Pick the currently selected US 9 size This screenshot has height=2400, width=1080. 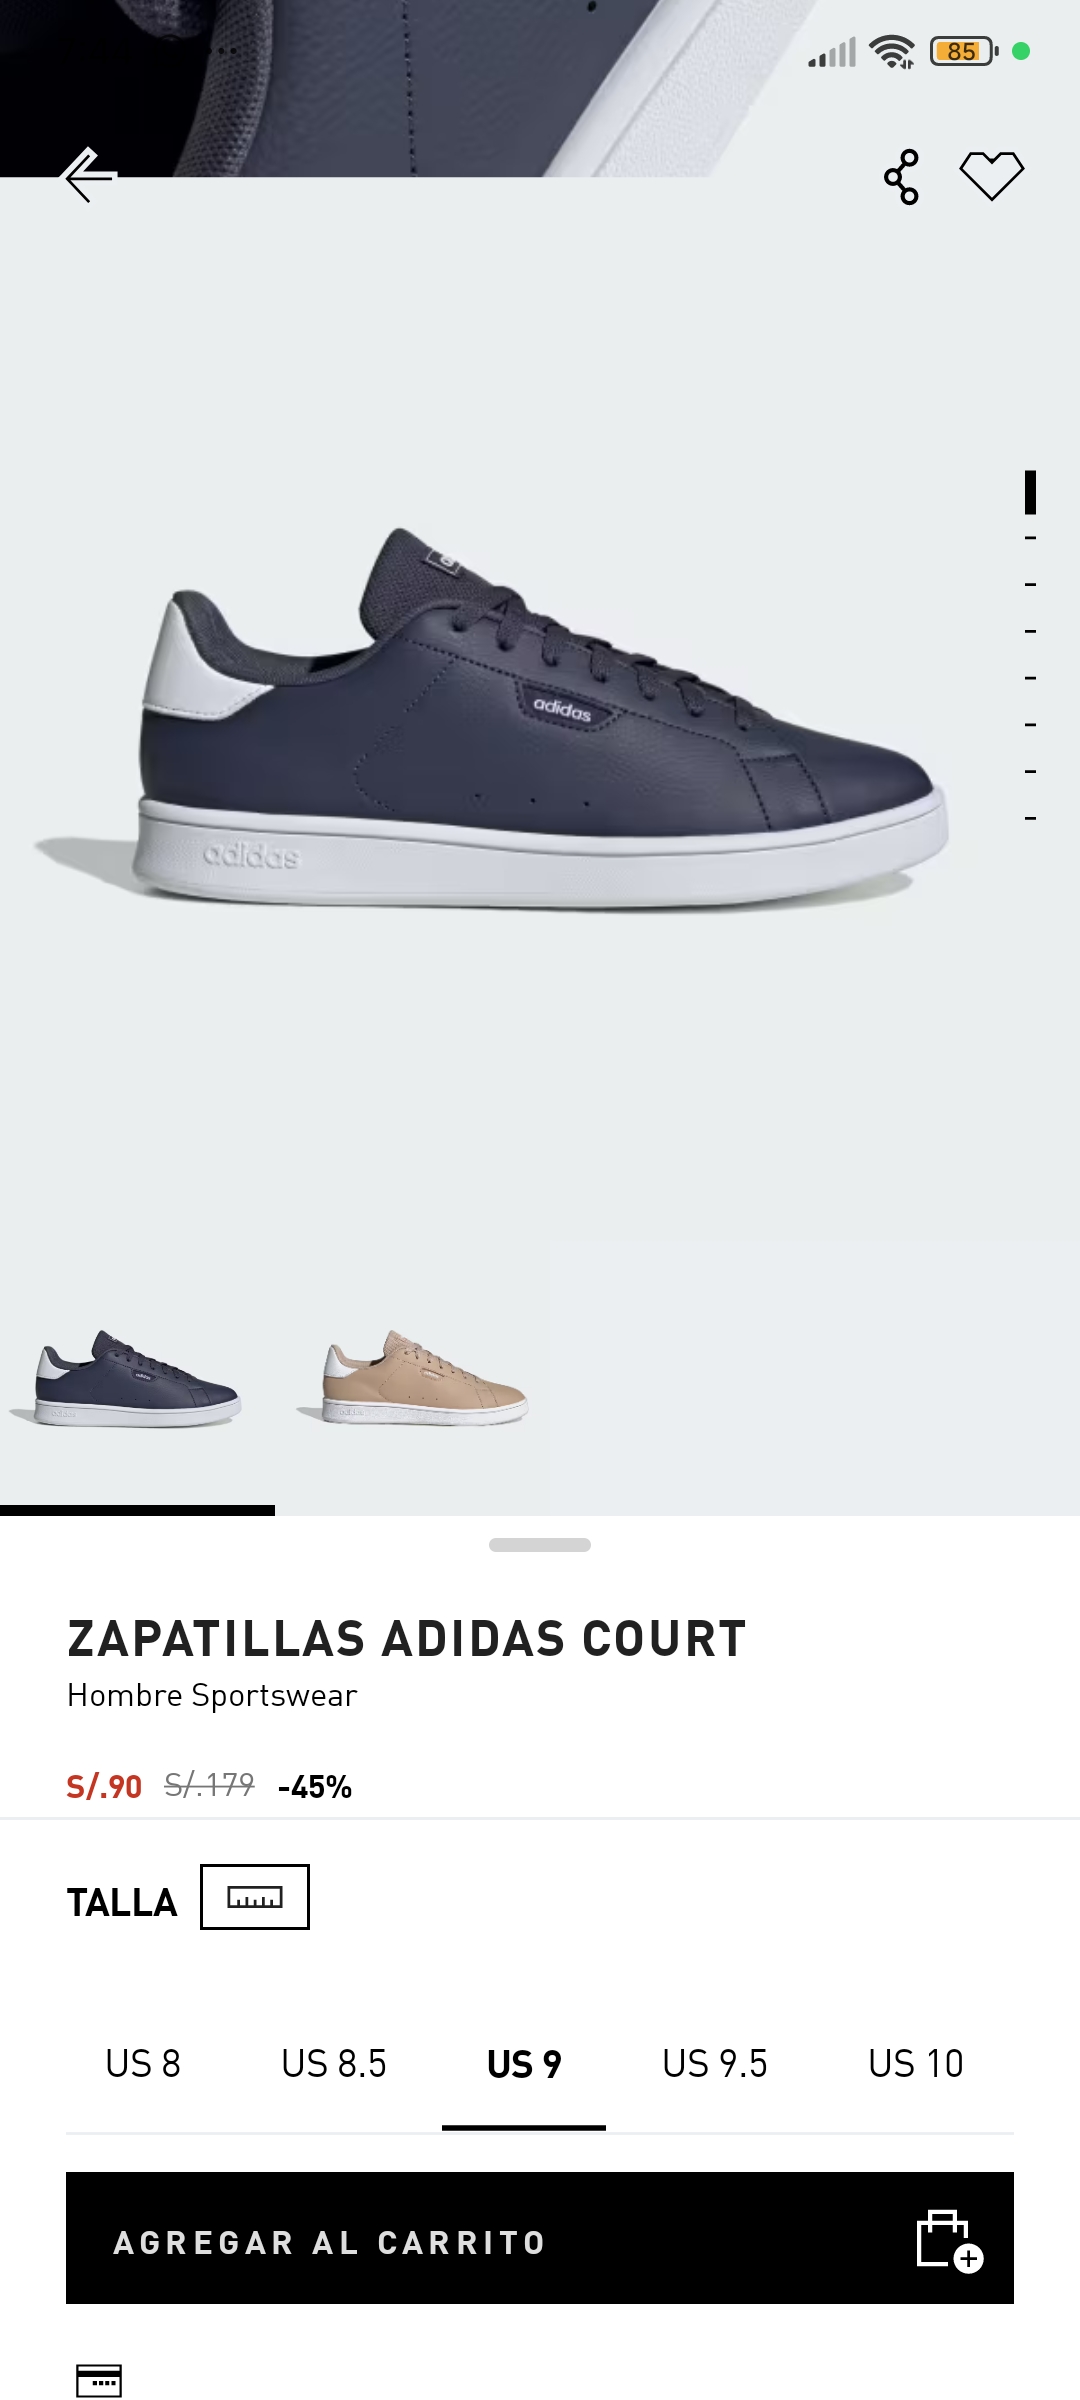coord(524,2064)
